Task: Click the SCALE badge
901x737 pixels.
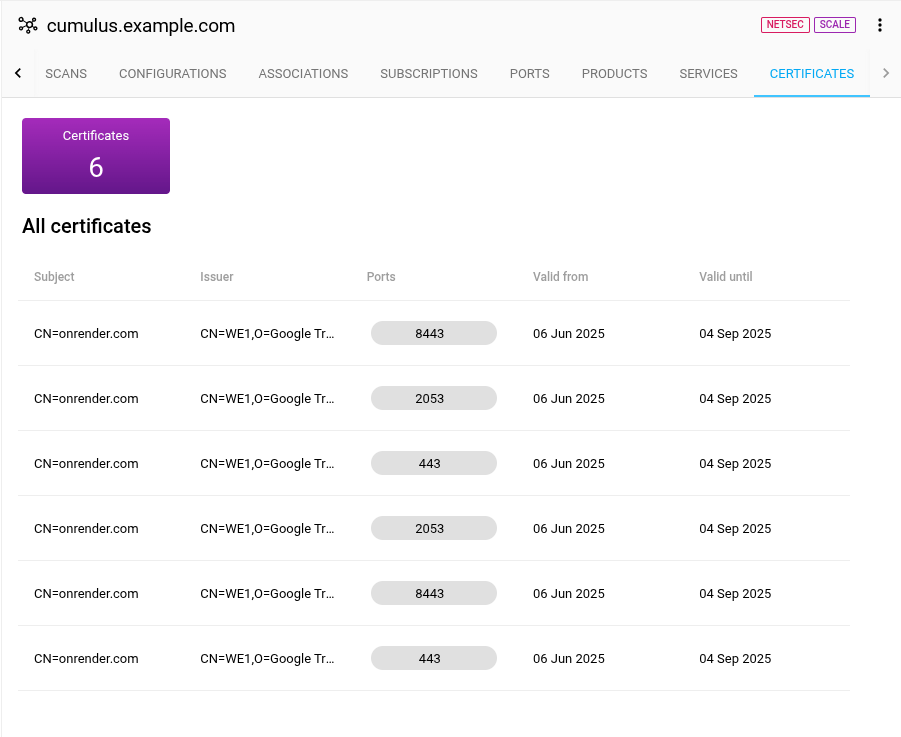Action: [x=833, y=24]
